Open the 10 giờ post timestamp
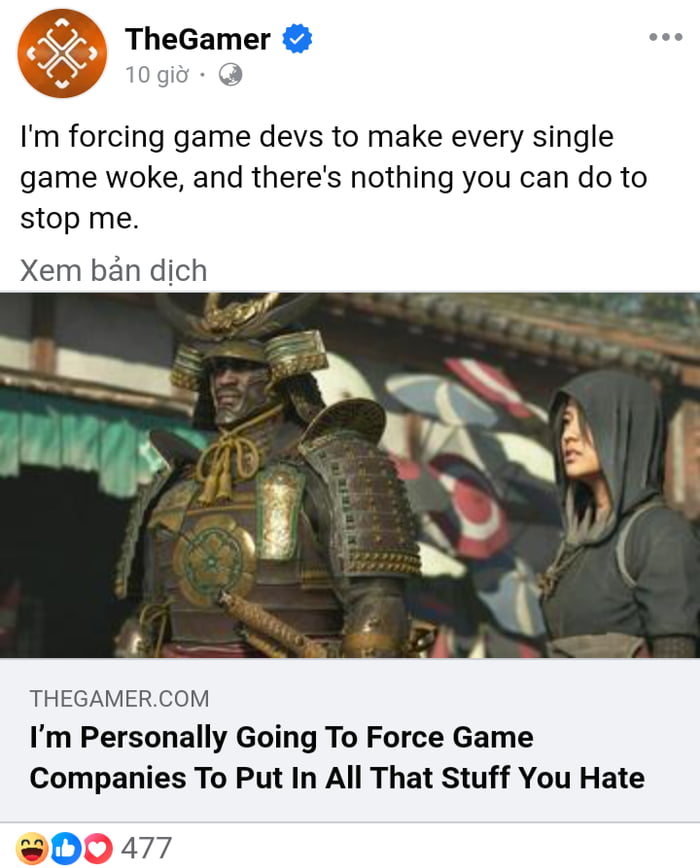This screenshot has width=700, height=868. (x=157, y=75)
